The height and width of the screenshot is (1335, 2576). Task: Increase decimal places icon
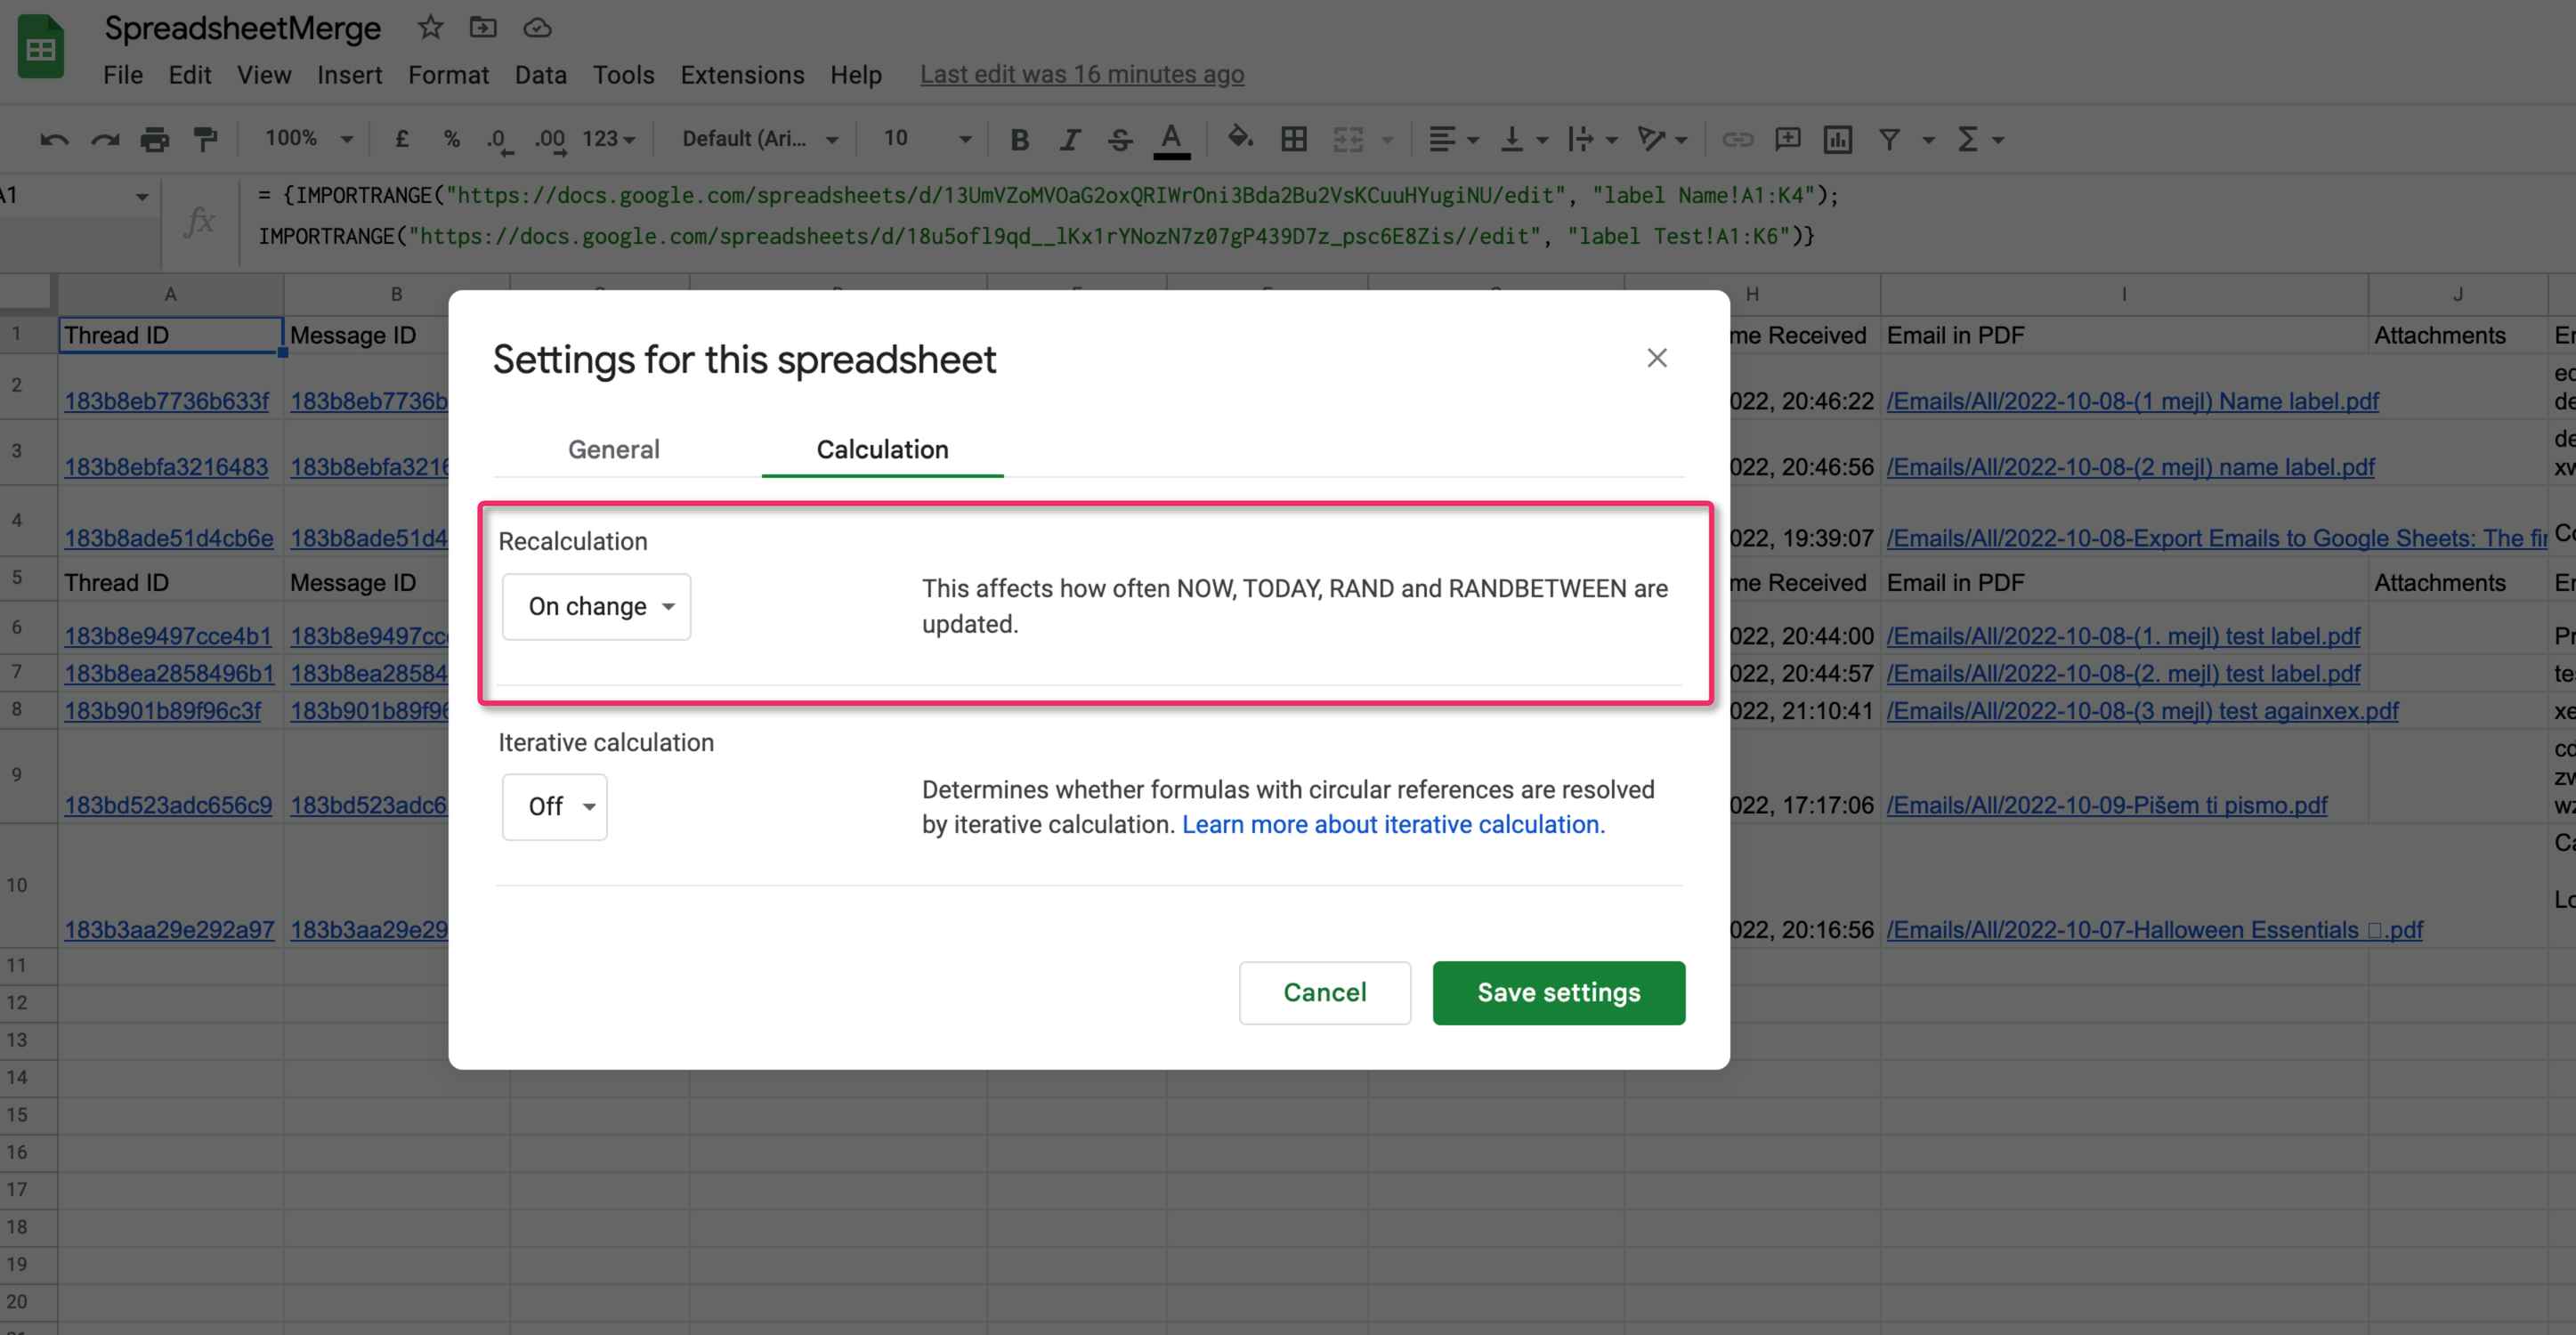click(551, 140)
